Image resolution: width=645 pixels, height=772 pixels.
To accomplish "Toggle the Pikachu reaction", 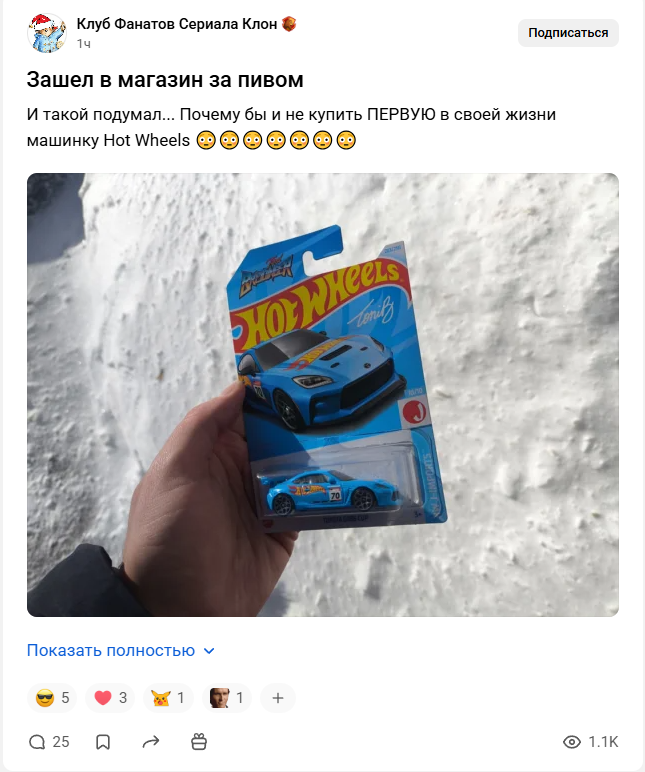I will pyautogui.click(x=168, y=698).
